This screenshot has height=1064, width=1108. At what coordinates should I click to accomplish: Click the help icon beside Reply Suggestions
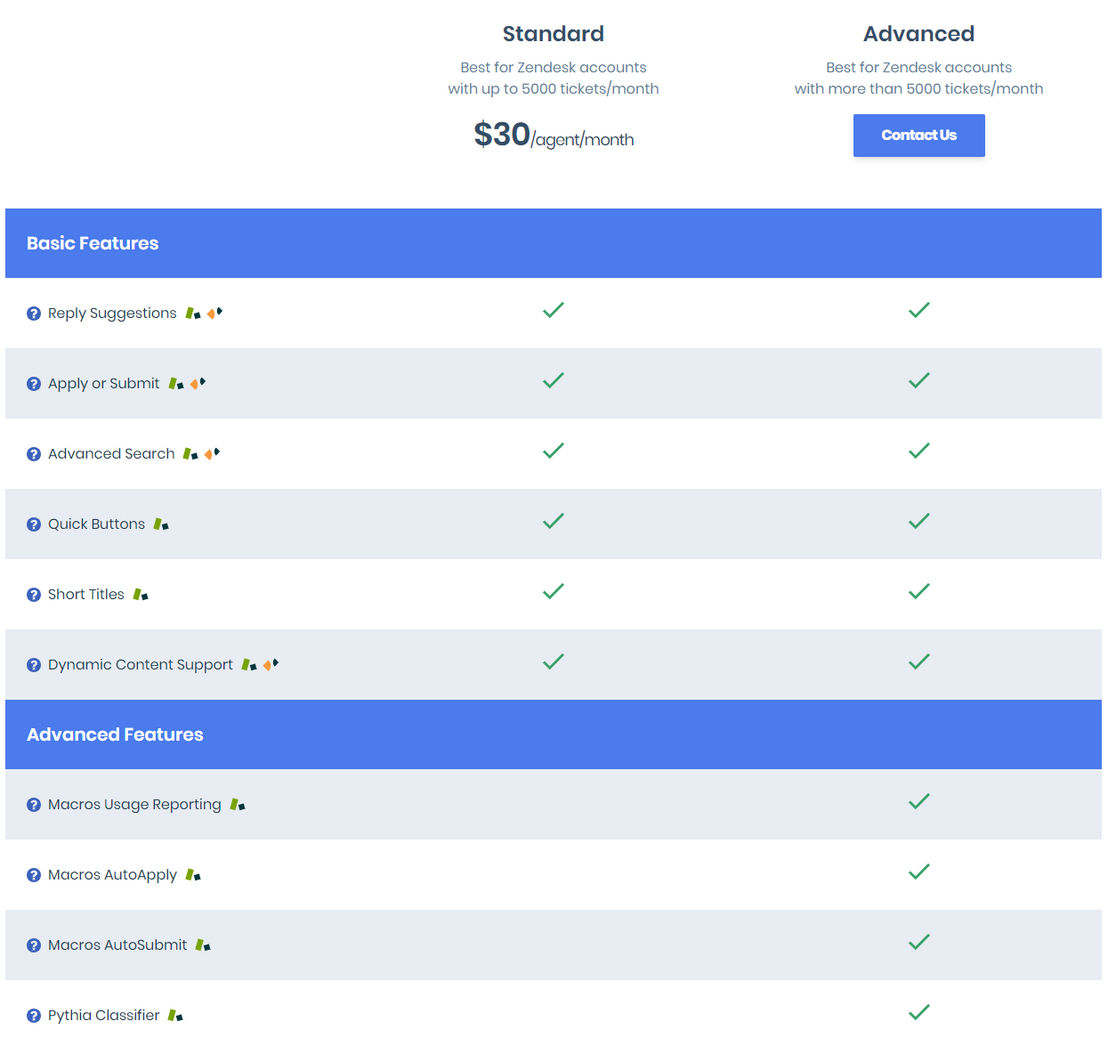[34, 314]
